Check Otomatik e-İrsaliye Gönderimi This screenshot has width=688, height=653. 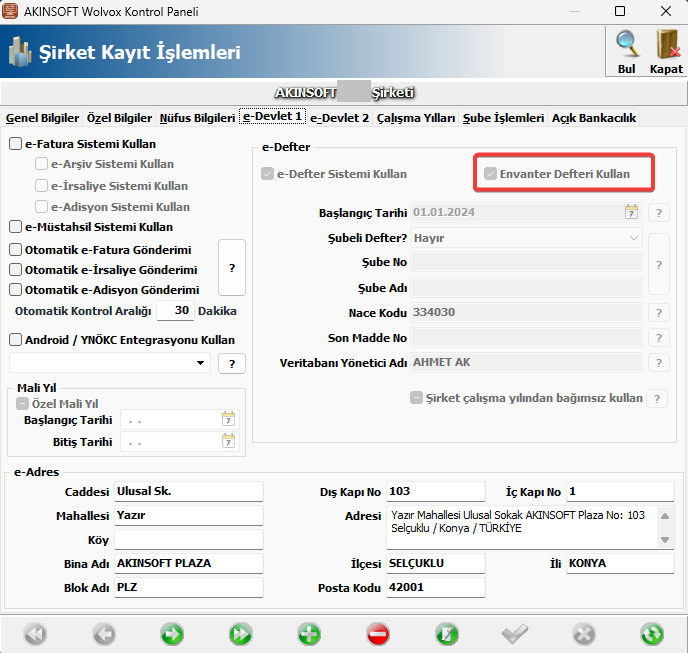[x=15, y=269]
